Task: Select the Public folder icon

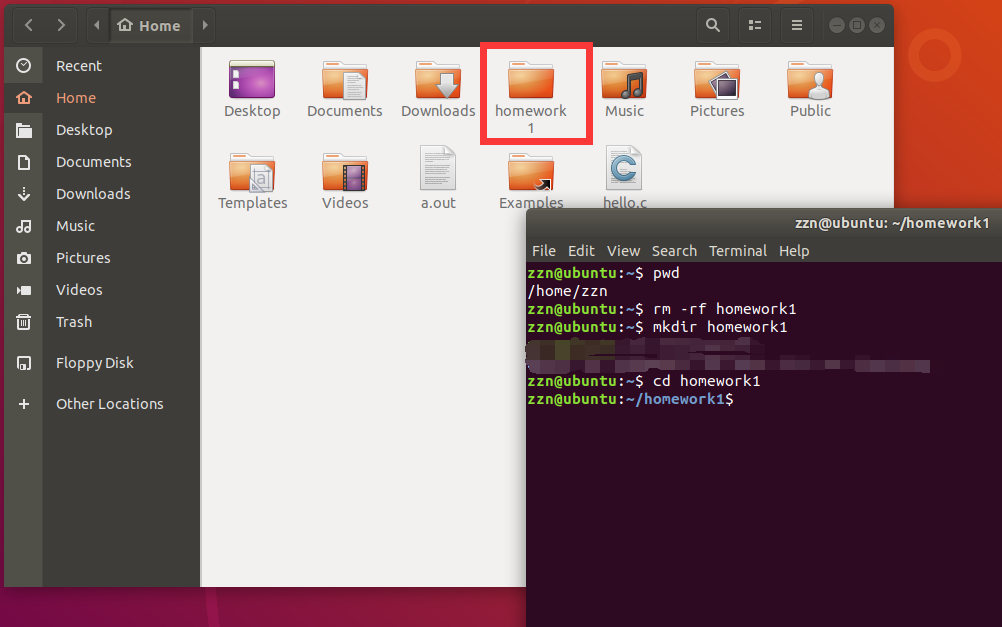Action: click(x=810, y=80)
